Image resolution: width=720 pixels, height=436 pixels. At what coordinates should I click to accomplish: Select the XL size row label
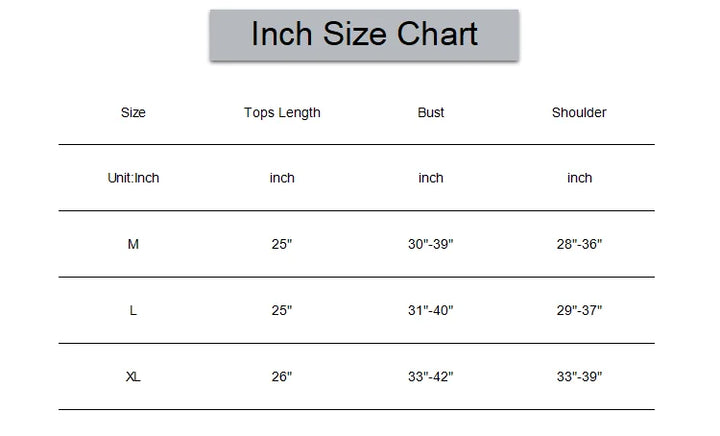click(x=133, y=377)
